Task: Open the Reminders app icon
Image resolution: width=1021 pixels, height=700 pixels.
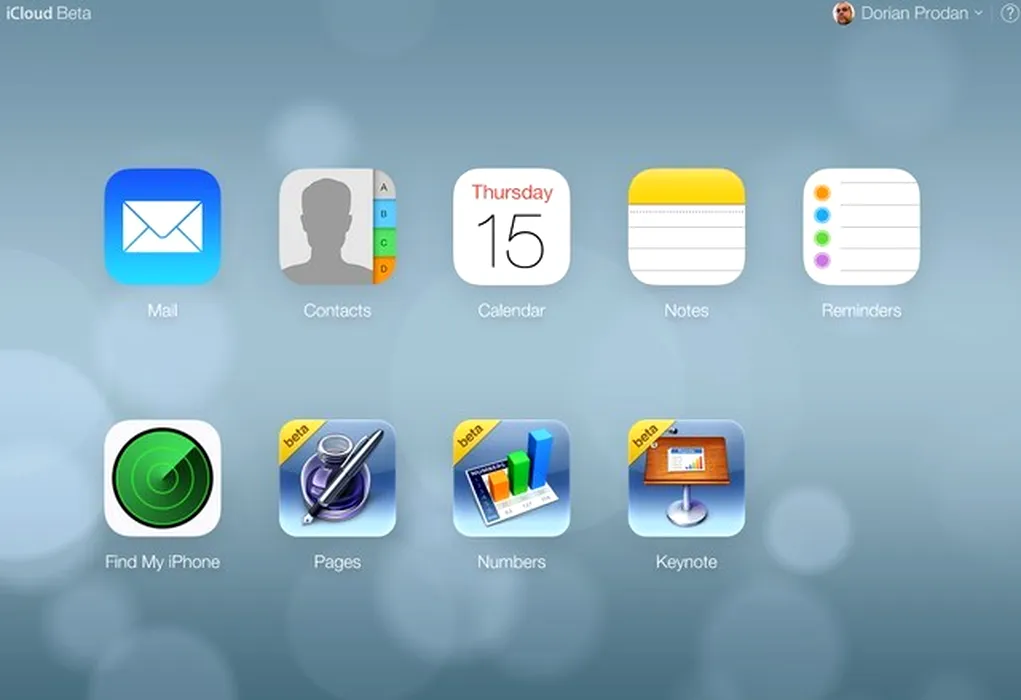Action: click(861, 227)
